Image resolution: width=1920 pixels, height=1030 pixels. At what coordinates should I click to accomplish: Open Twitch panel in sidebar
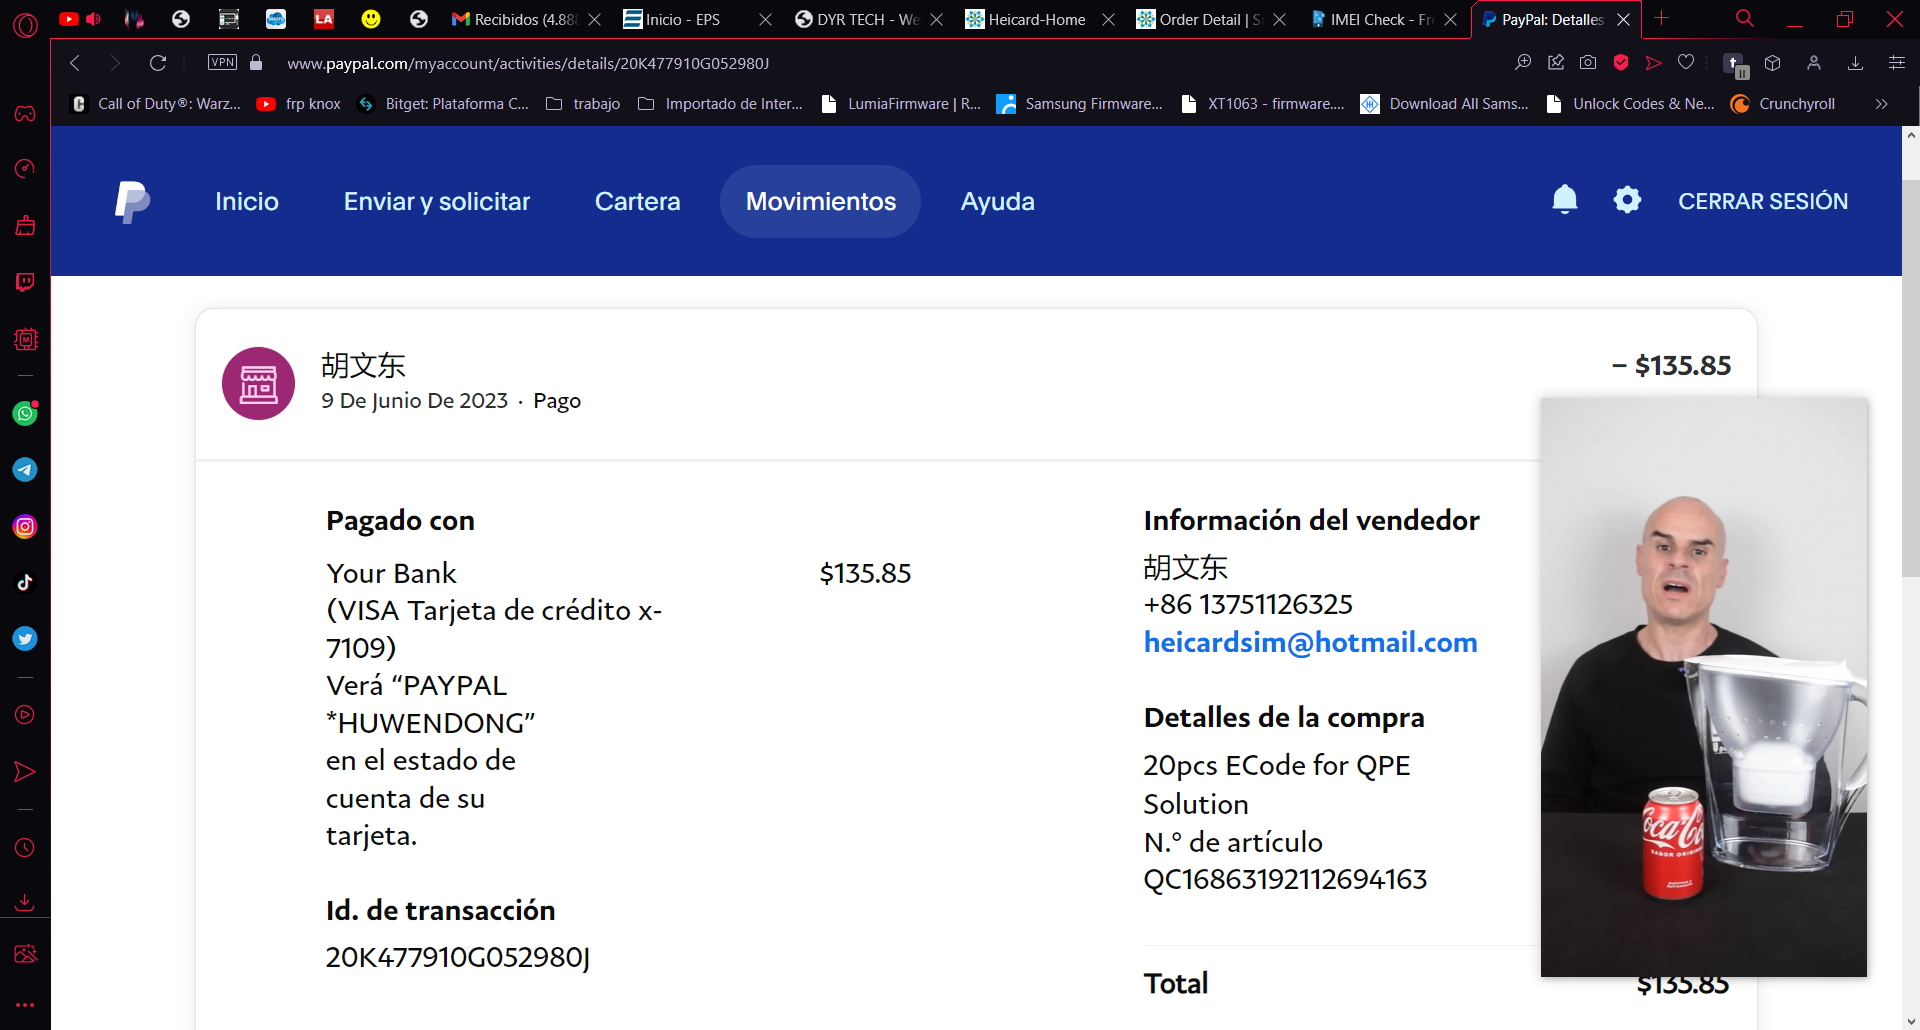click(25, 282)
